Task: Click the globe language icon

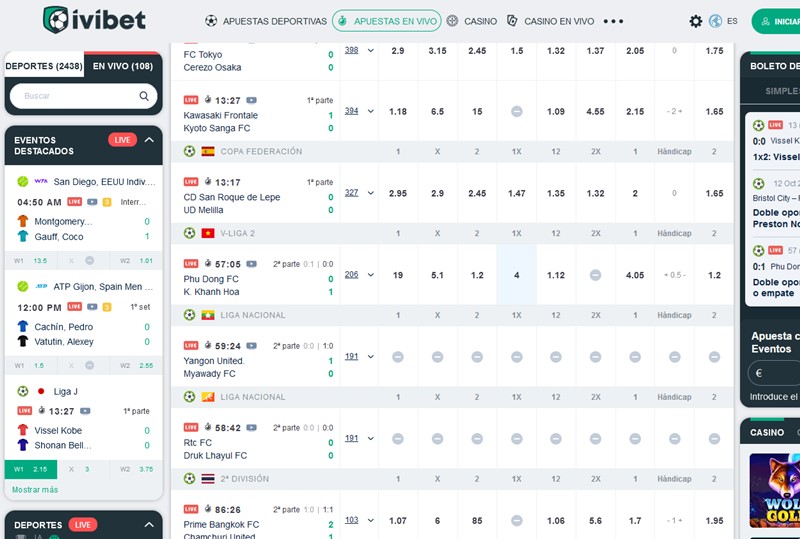Action: point(716,21)
